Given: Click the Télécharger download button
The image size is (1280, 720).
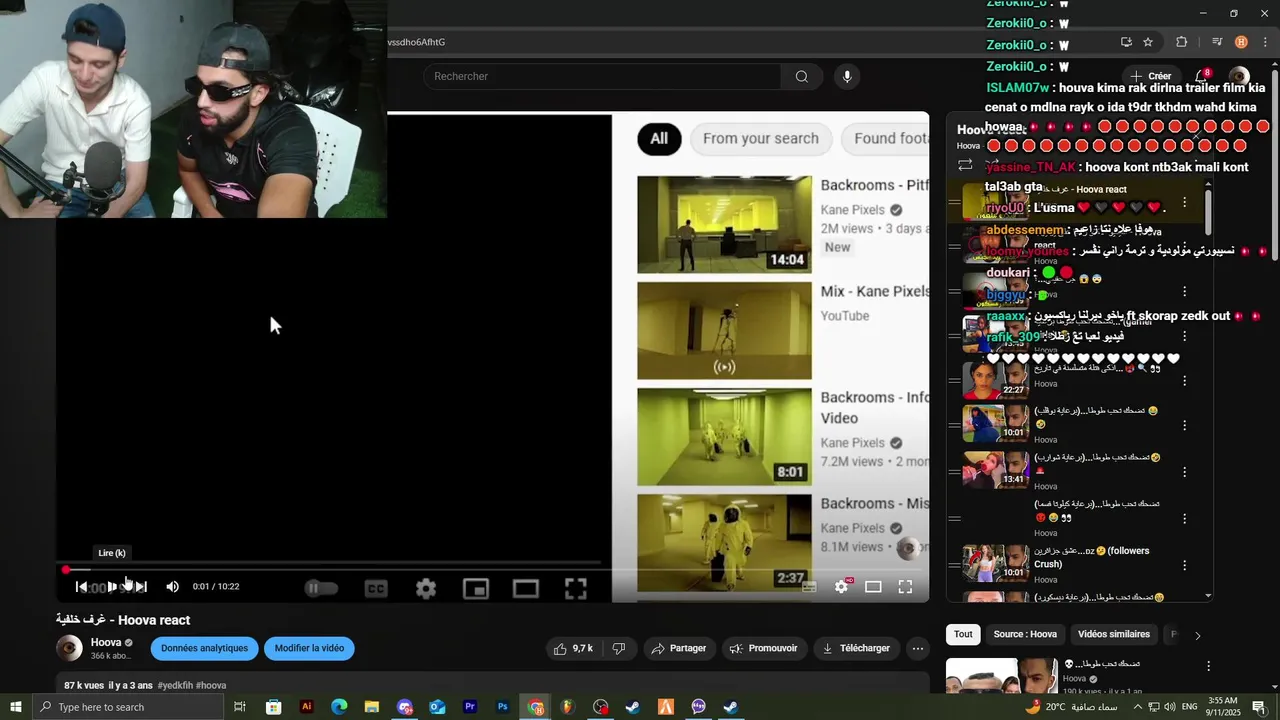Looking at the screenshot, I should 856,649.
